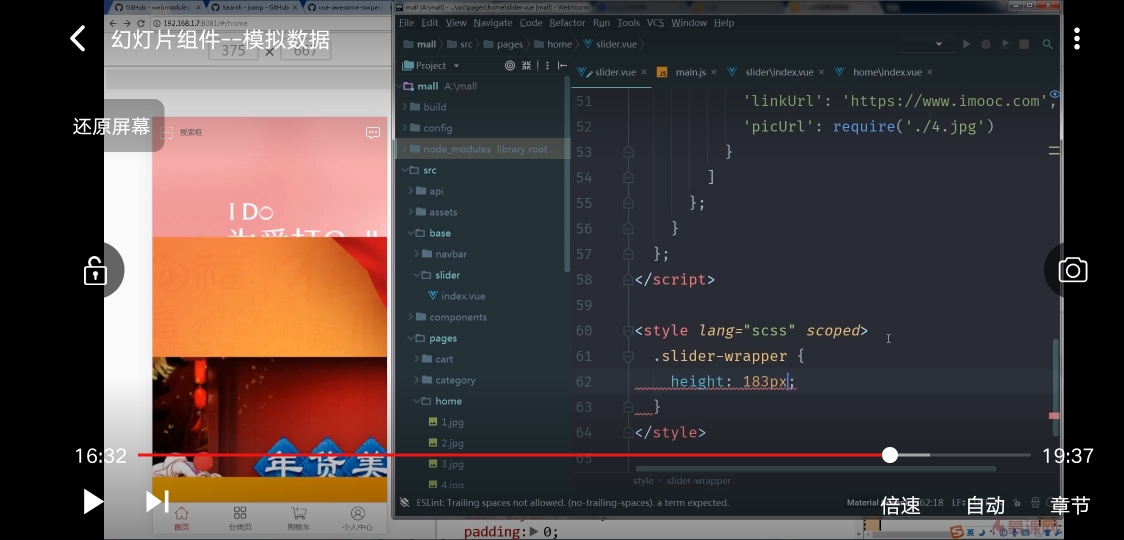Click the browser reload icon
This screenshot has width=1124, height=540.
coord(140,23)
